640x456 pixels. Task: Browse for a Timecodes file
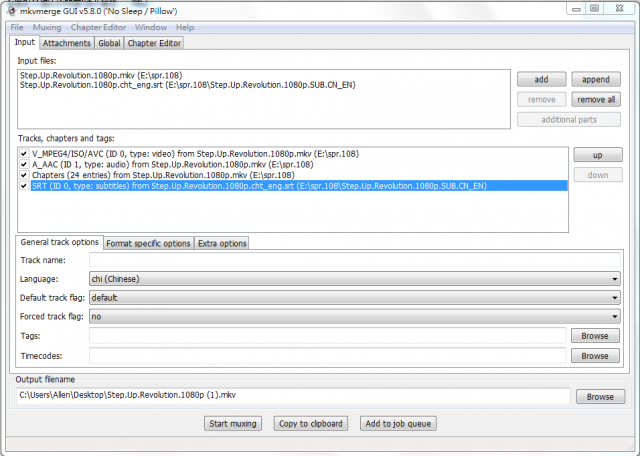point(595,356)
